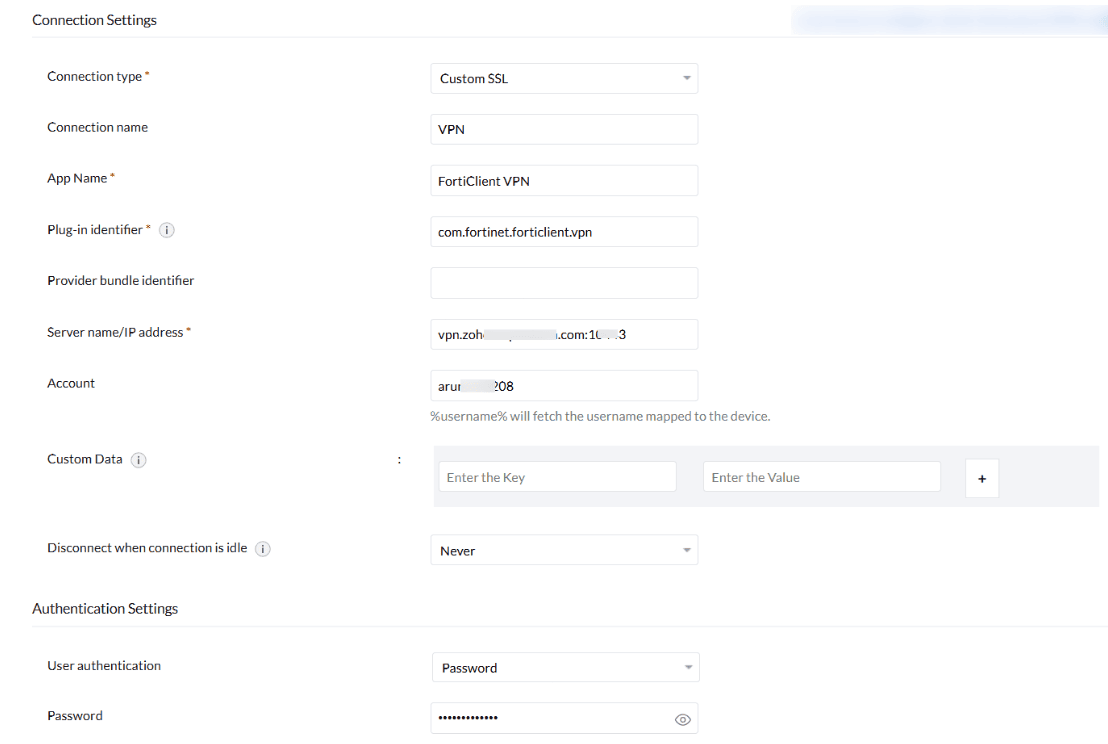Image resolution: width=1108 pixels, height=744 pixels.
Task: Click the Authentication Settings heading
Action: pyautogui.click(x=105, y=608)
